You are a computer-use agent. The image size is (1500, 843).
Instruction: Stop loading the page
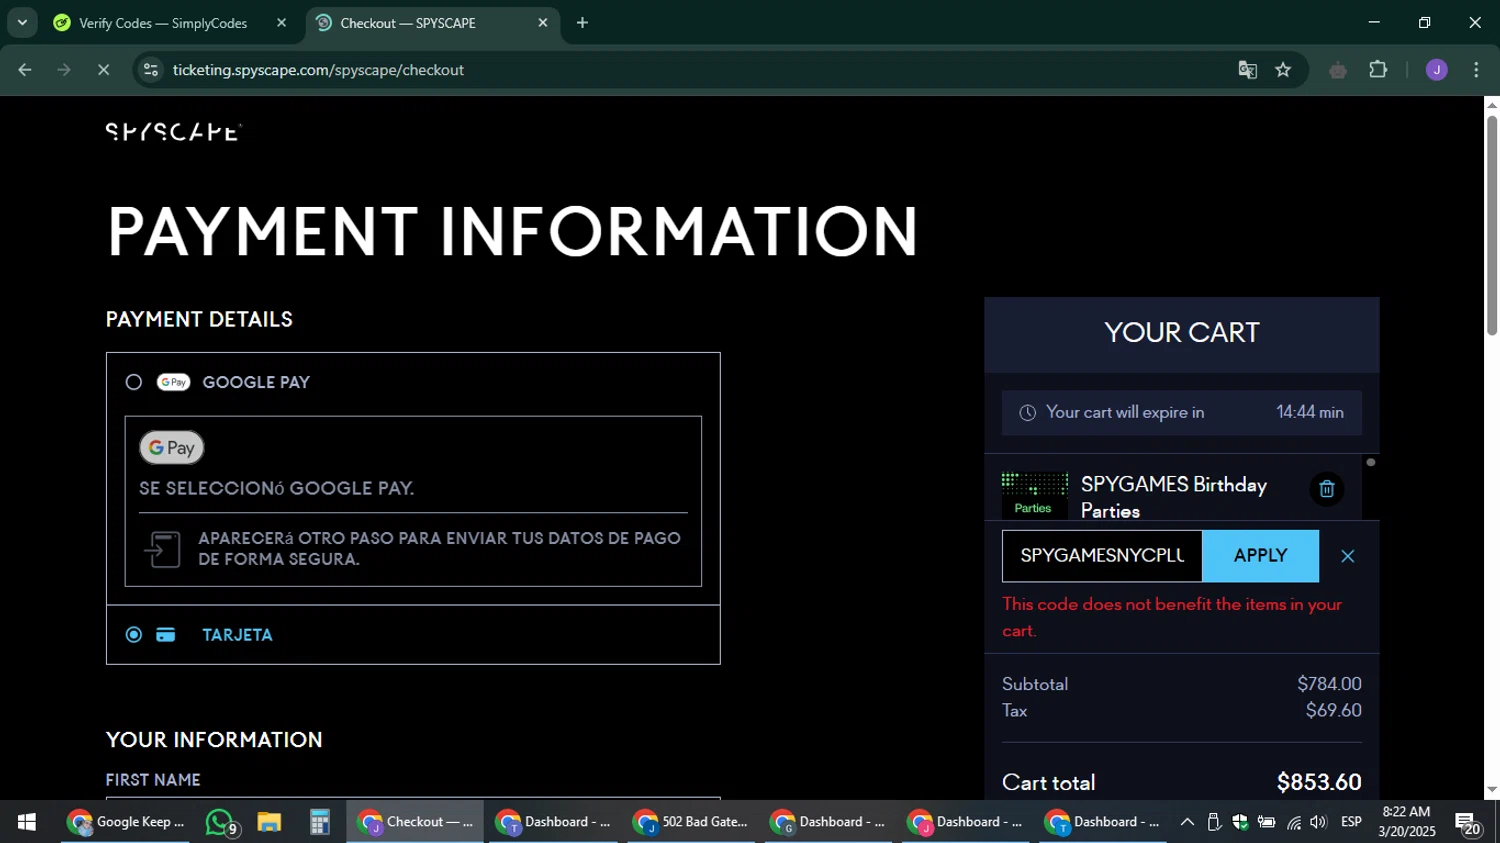pyautogui.click(x=103, y=70)
